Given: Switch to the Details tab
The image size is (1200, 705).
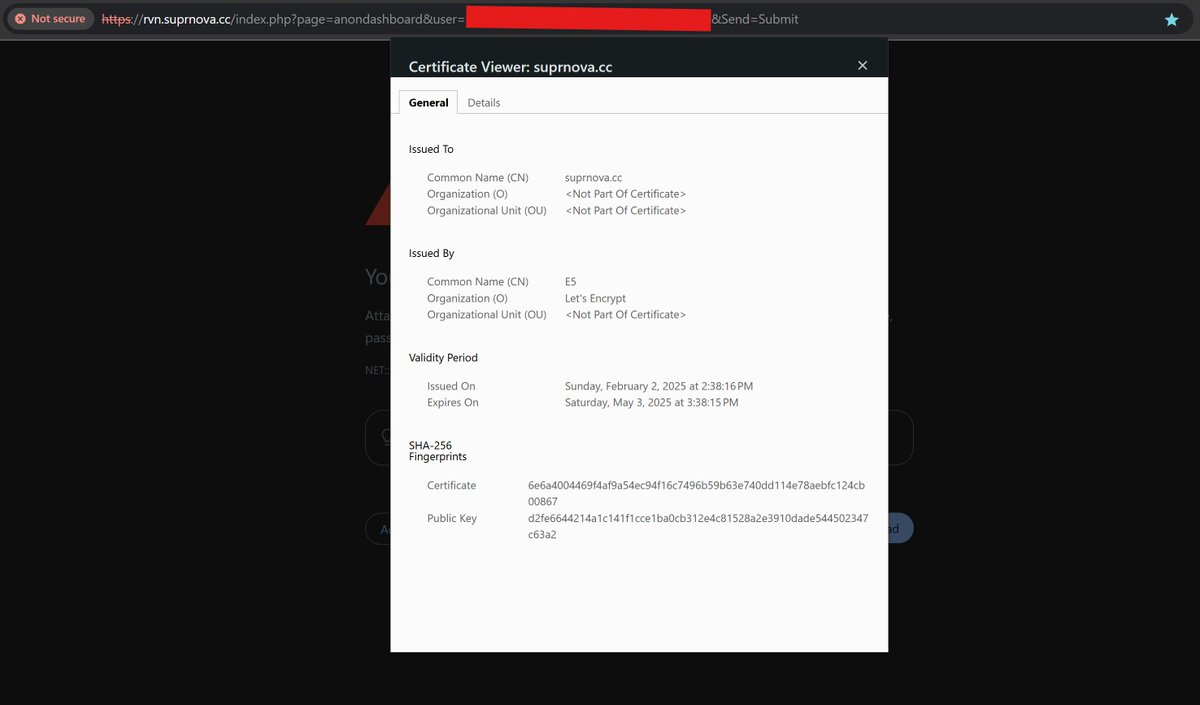Looking at the screenshot, I should click(x=484, y=103).
